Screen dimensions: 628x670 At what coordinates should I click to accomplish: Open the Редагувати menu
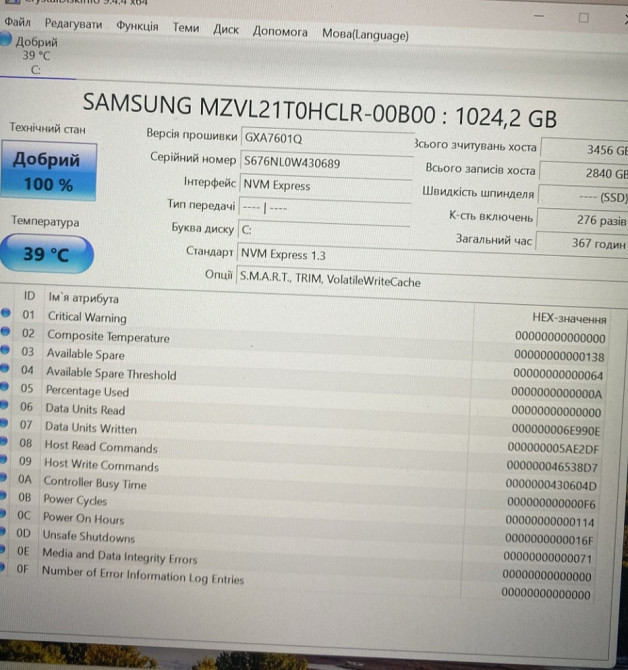(73, 24)
